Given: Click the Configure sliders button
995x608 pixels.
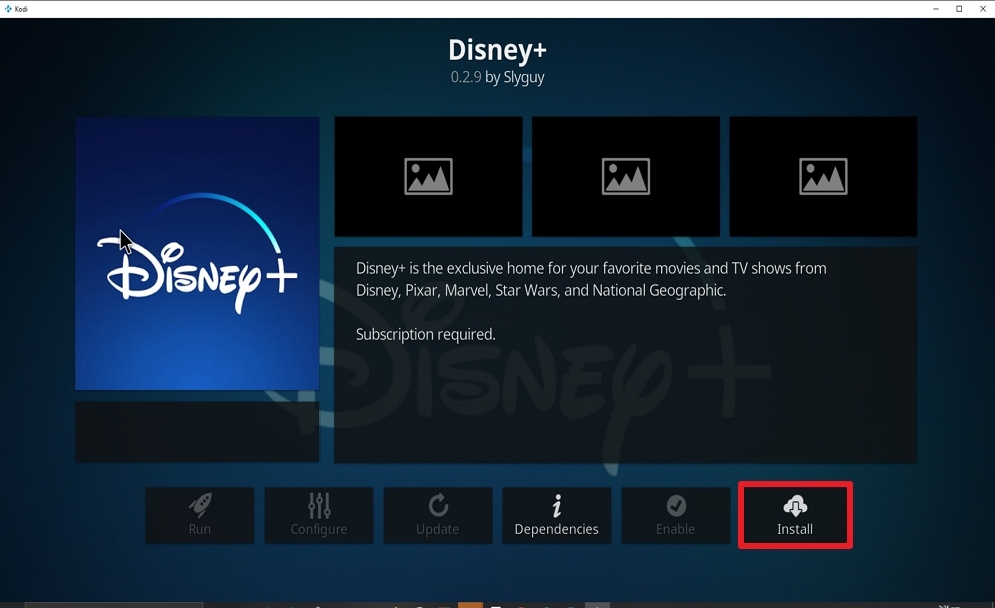Looking at the screenshot, I should [x=319, y=515].
